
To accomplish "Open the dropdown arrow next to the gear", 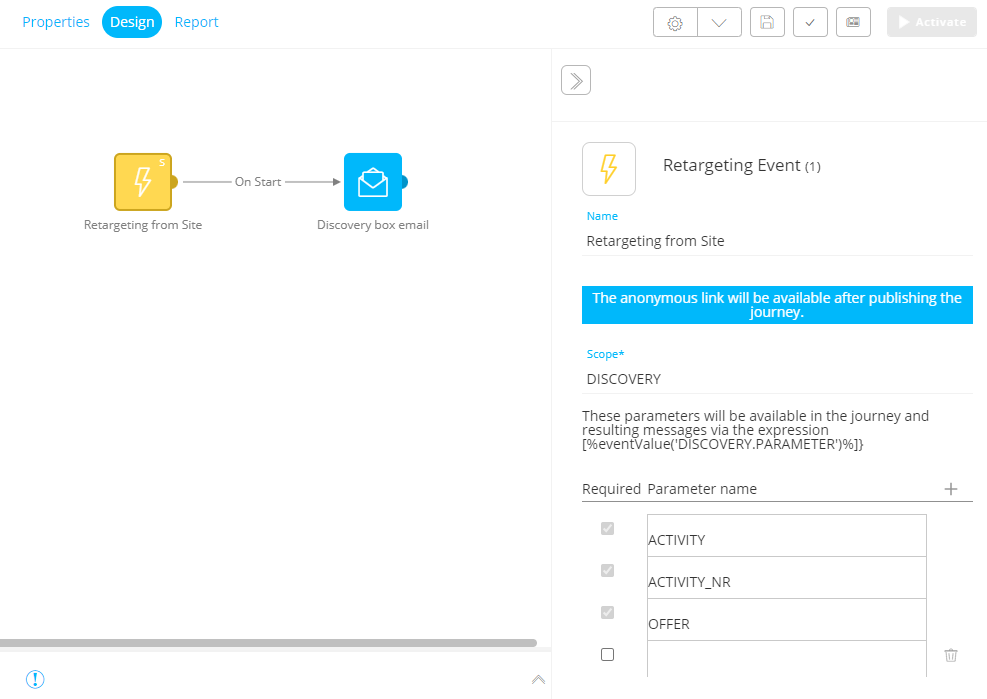I will (719, 23).
